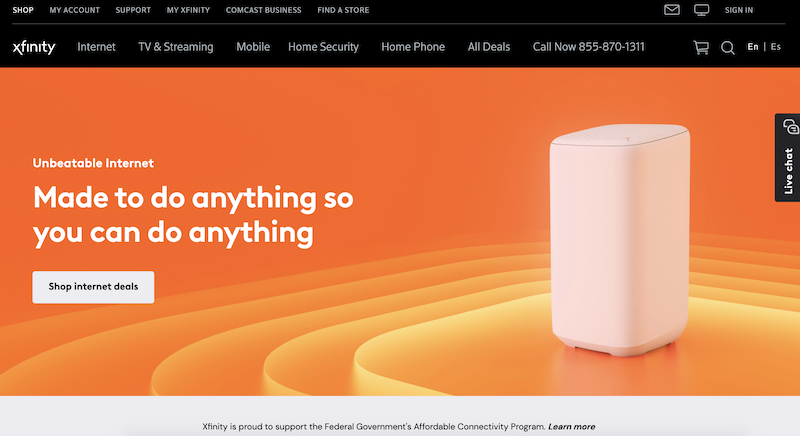Click the TV monitor icon
800x436 pixels.
[702, 10]
